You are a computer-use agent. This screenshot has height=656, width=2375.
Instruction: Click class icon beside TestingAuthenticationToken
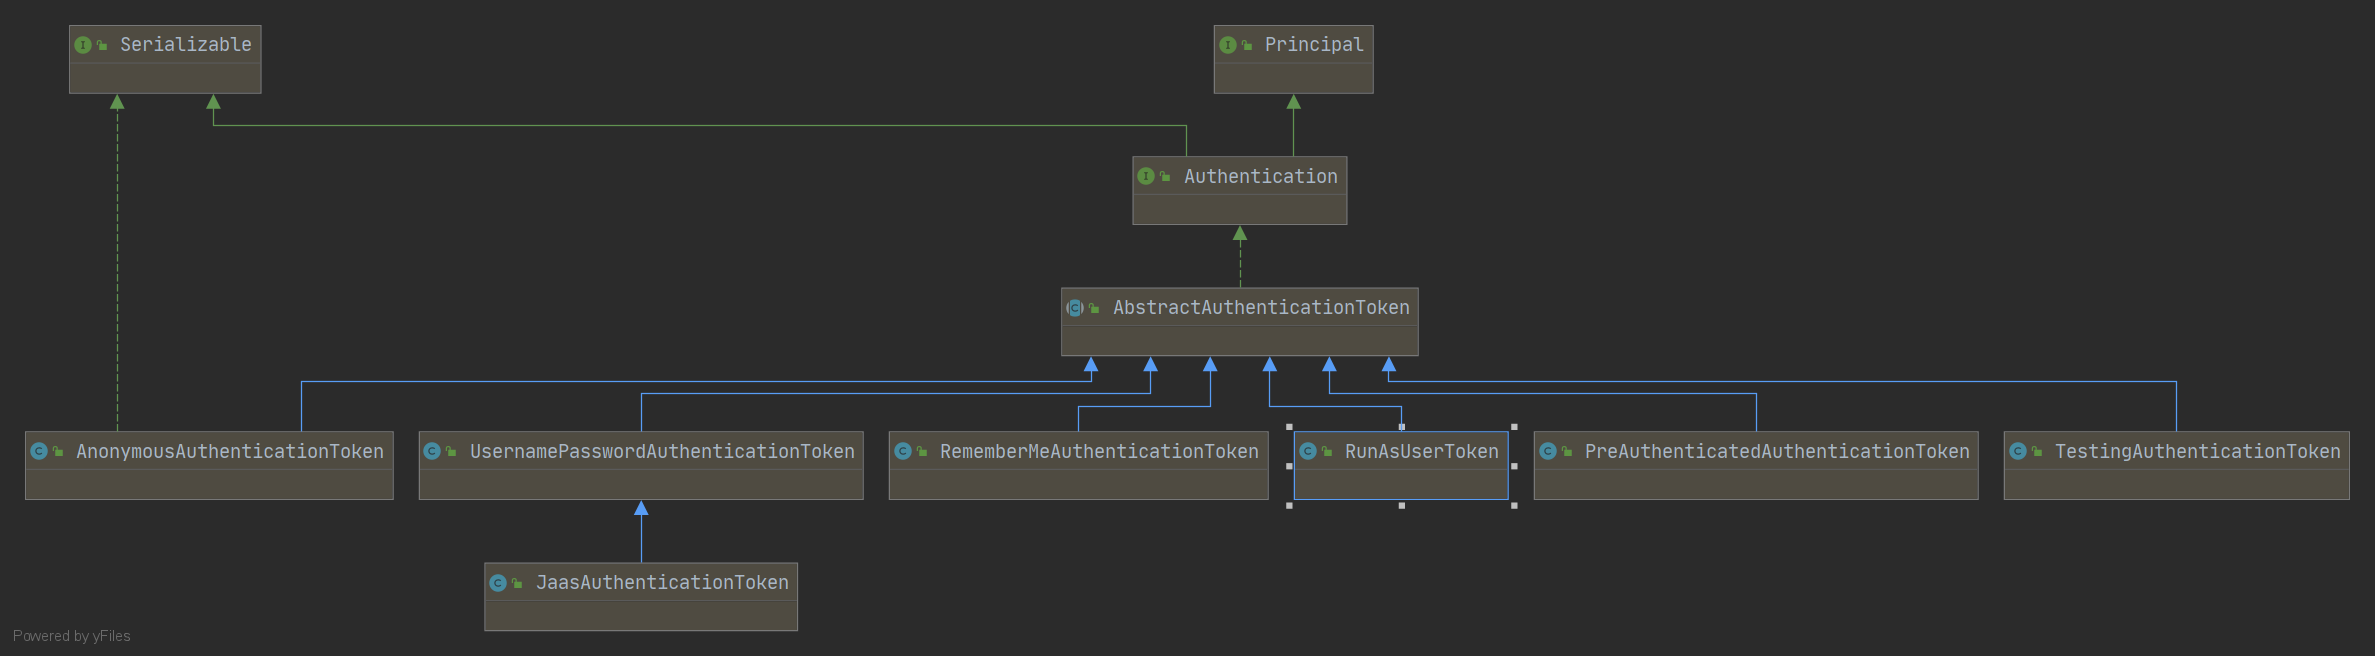click(2018, 451)
